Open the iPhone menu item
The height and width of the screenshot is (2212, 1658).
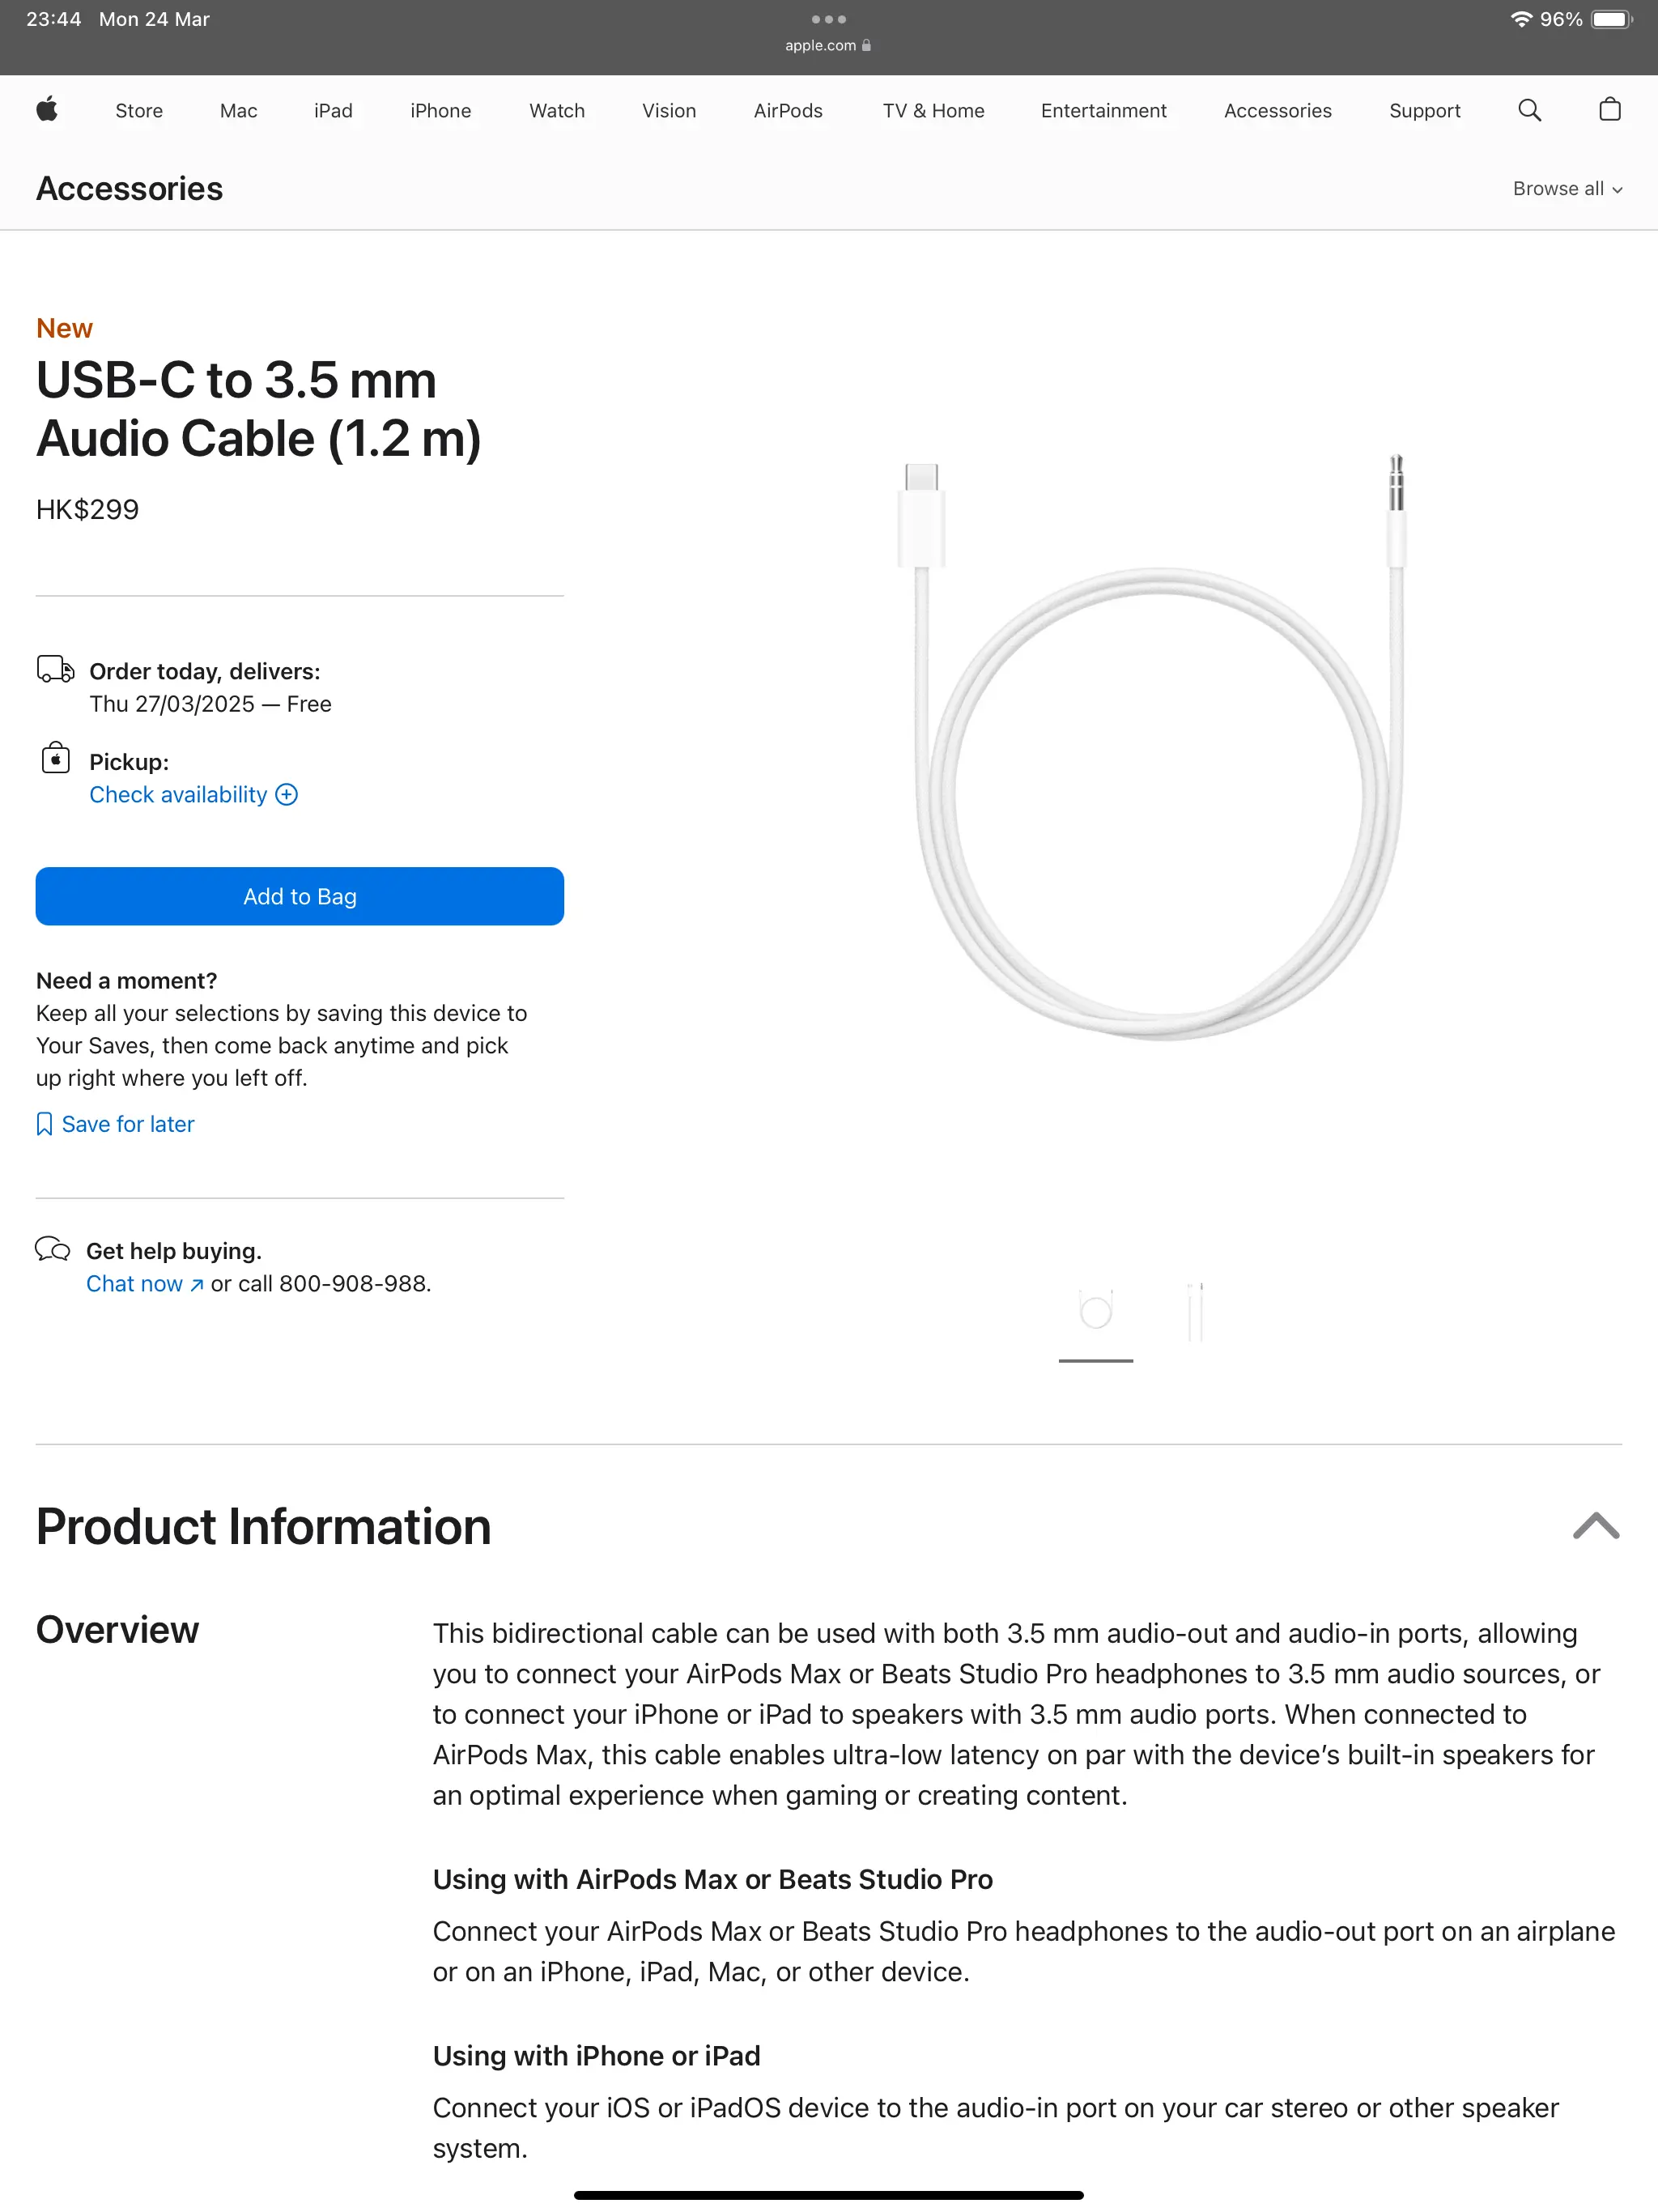pyautogui.click(x=440, y=111)
